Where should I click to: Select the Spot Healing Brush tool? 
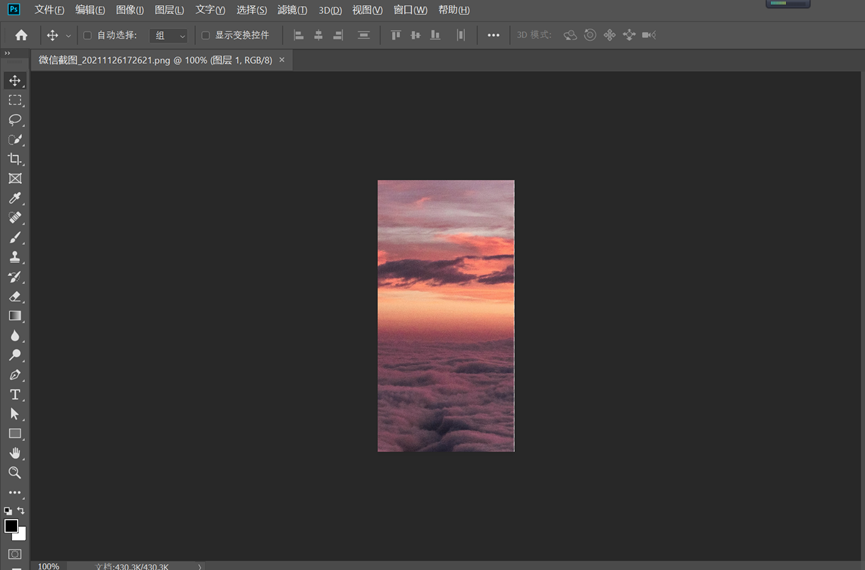coord(15,217)
